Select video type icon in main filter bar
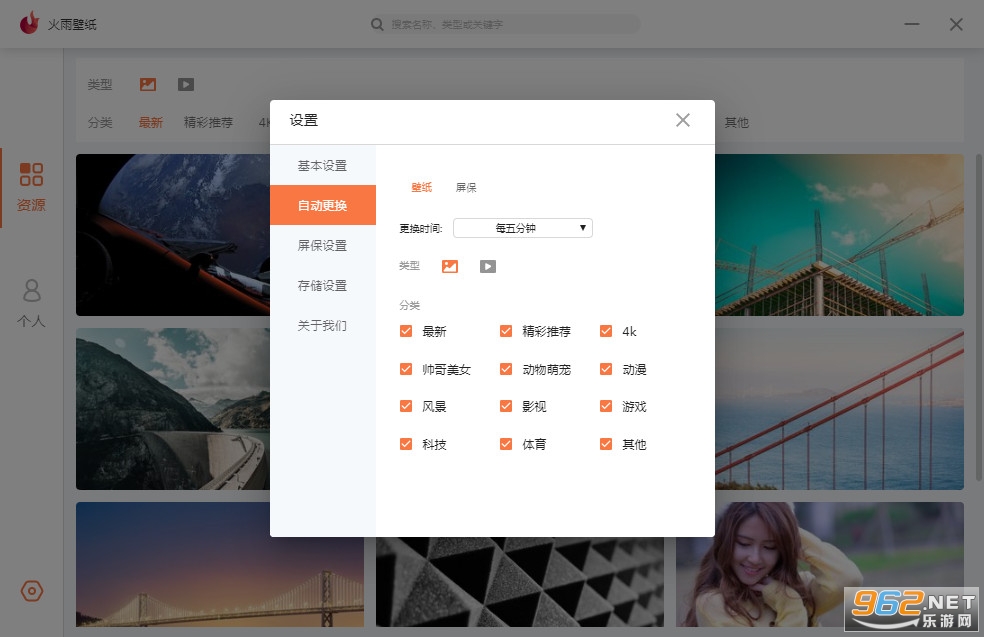 186,84
